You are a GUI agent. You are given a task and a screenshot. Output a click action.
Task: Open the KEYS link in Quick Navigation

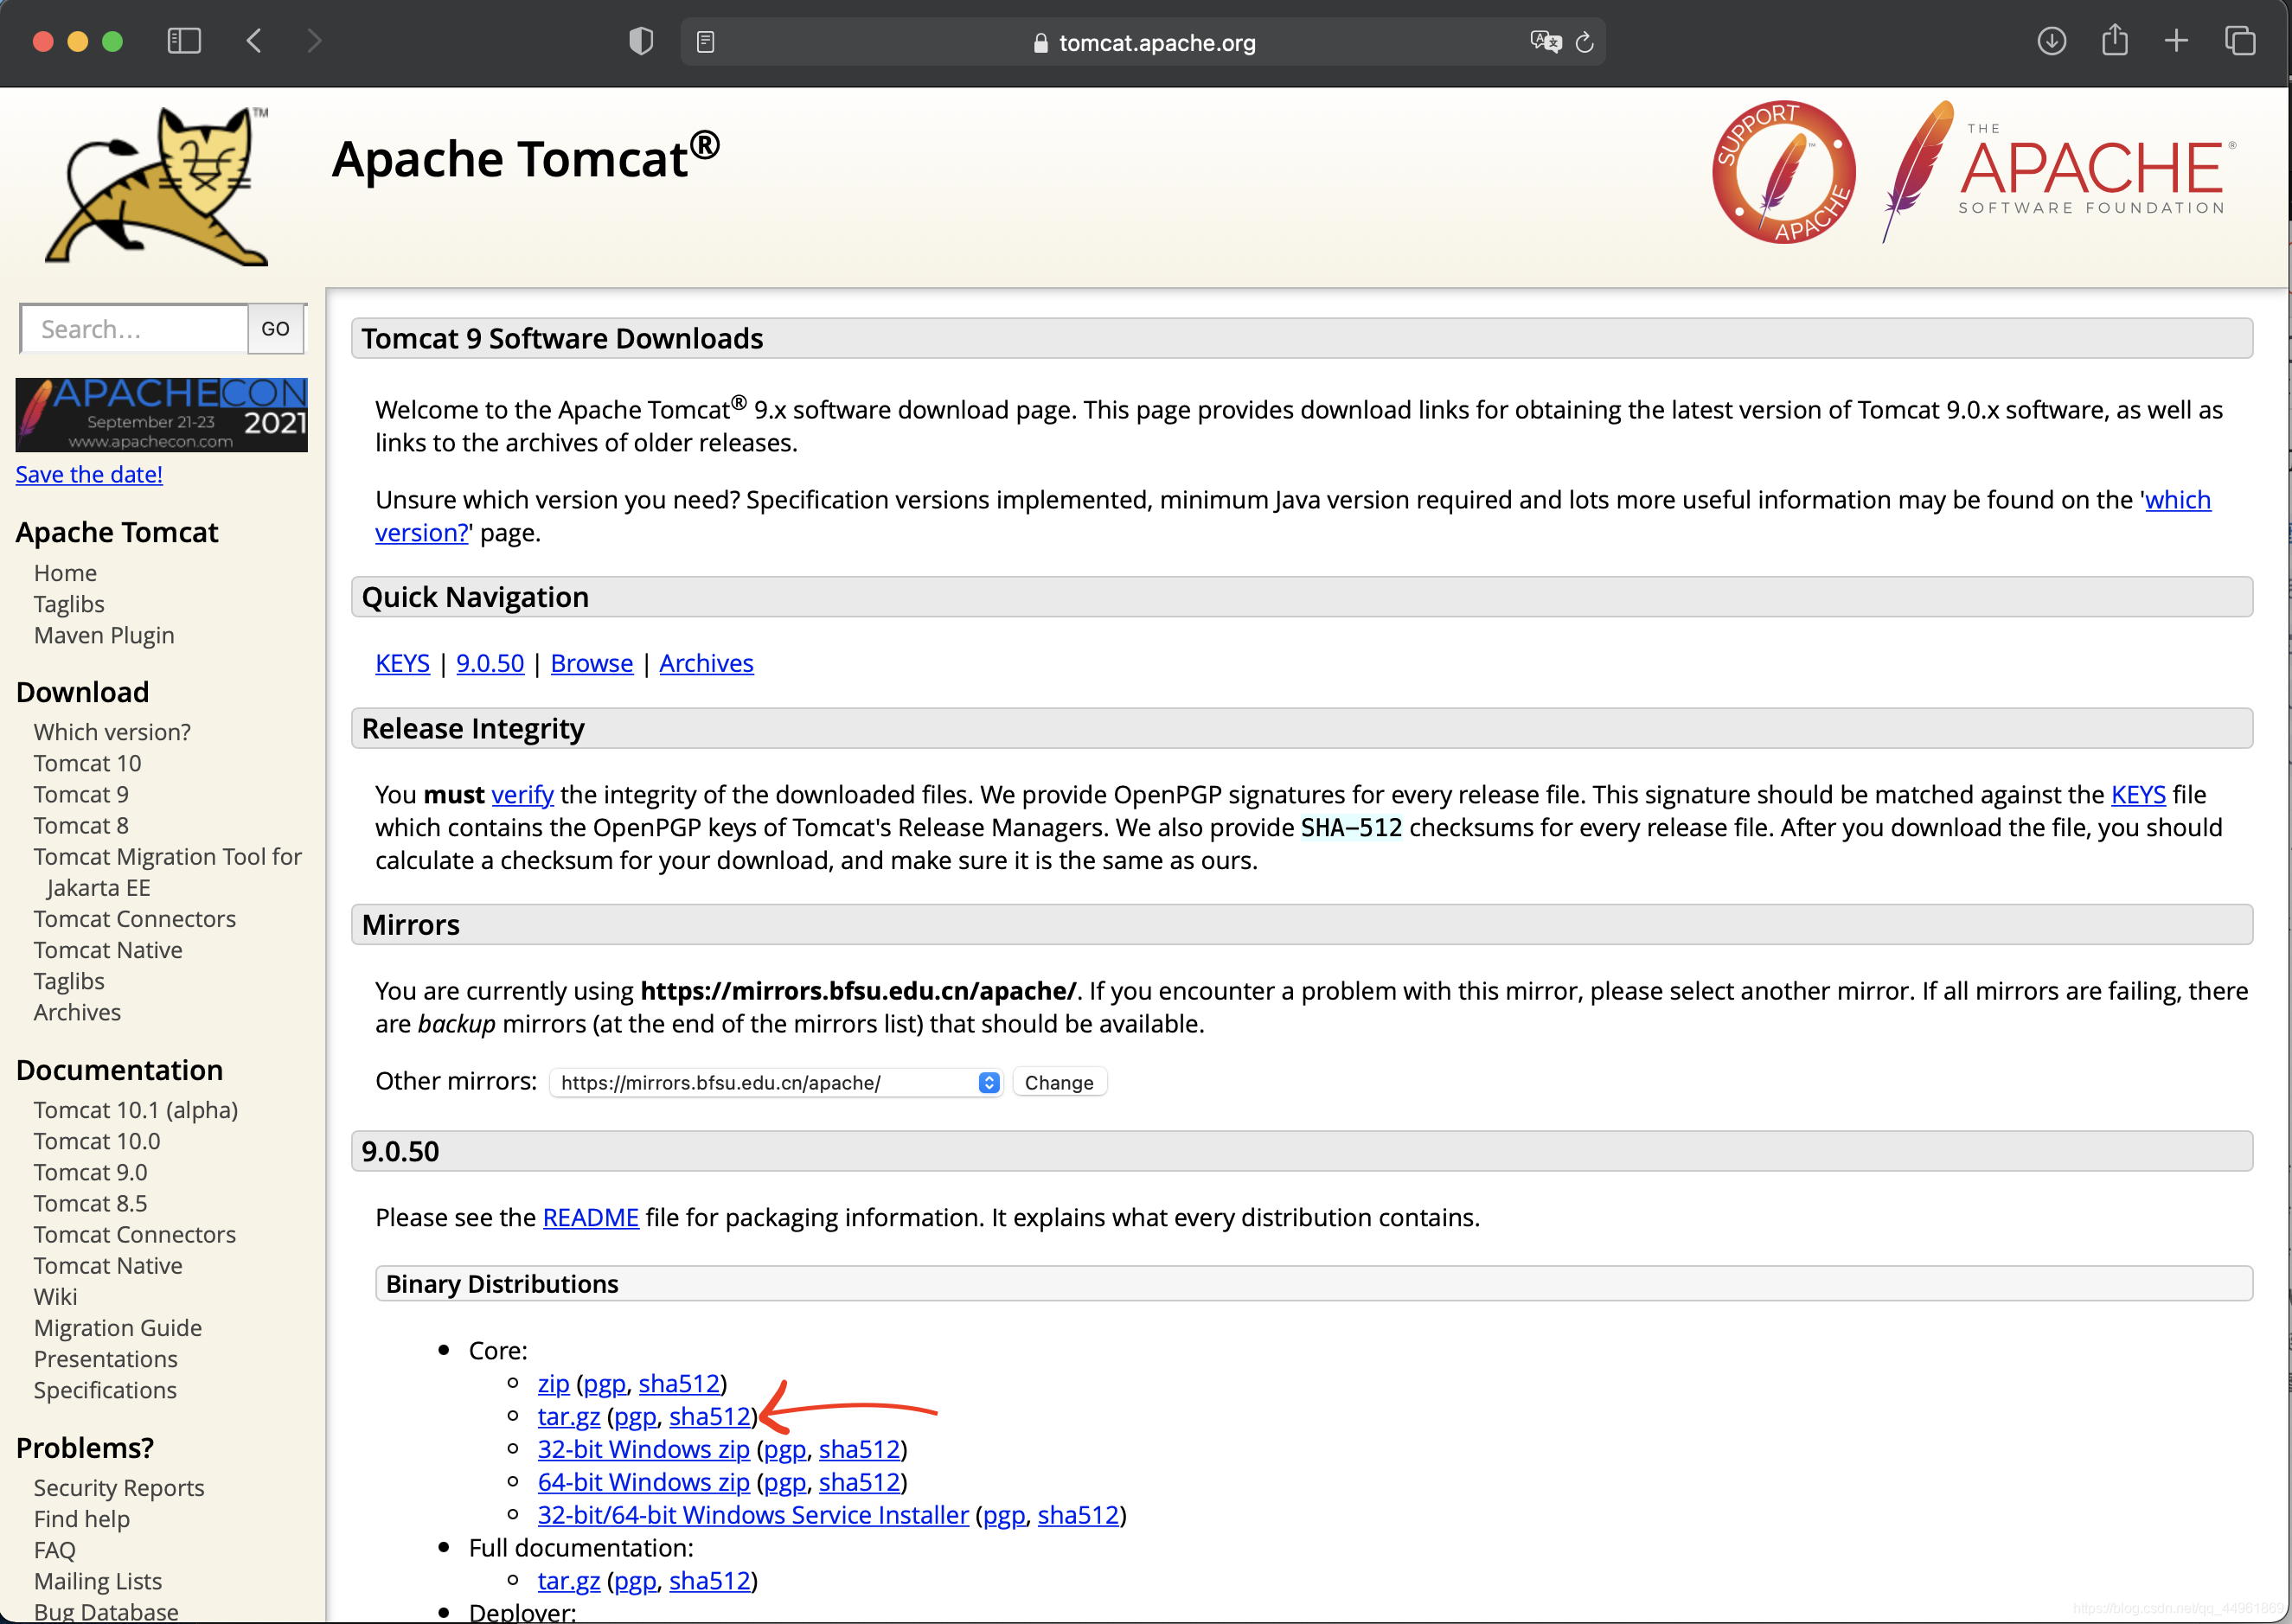pyautogui.click(x=402, y=663)
